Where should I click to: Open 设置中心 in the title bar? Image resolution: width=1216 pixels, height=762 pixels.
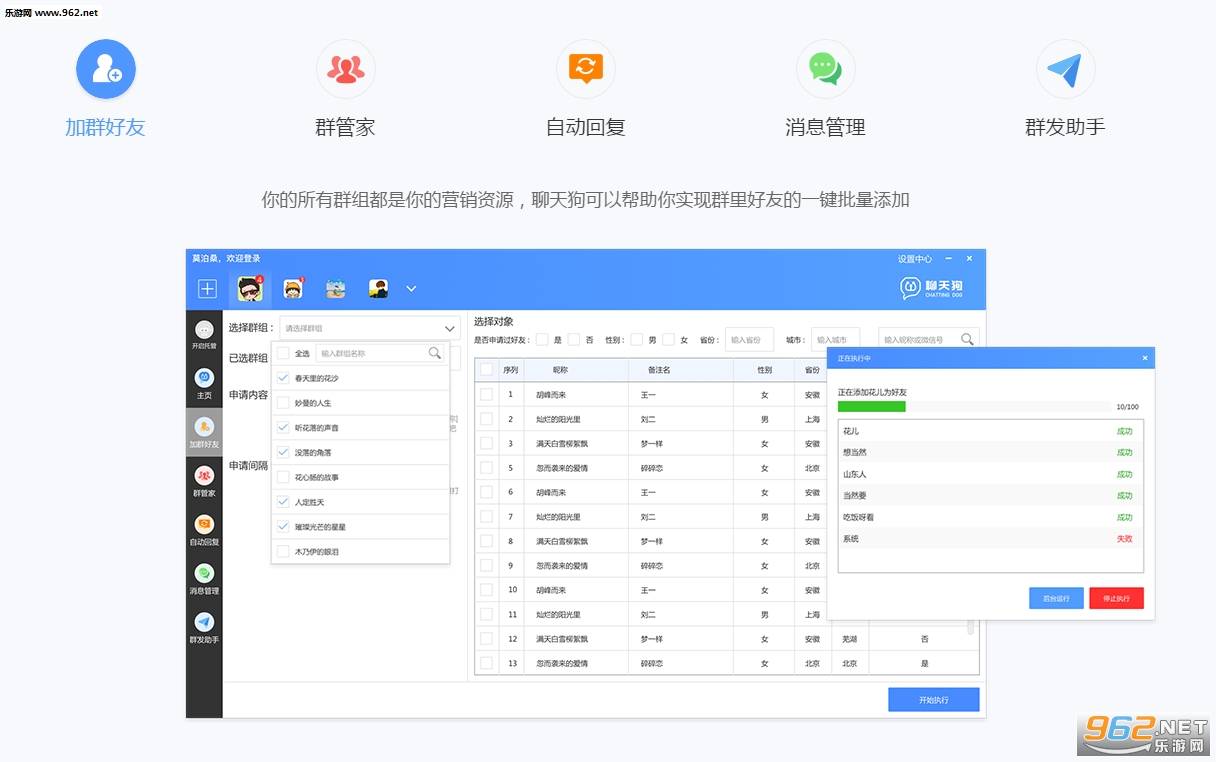pos(914,259)
